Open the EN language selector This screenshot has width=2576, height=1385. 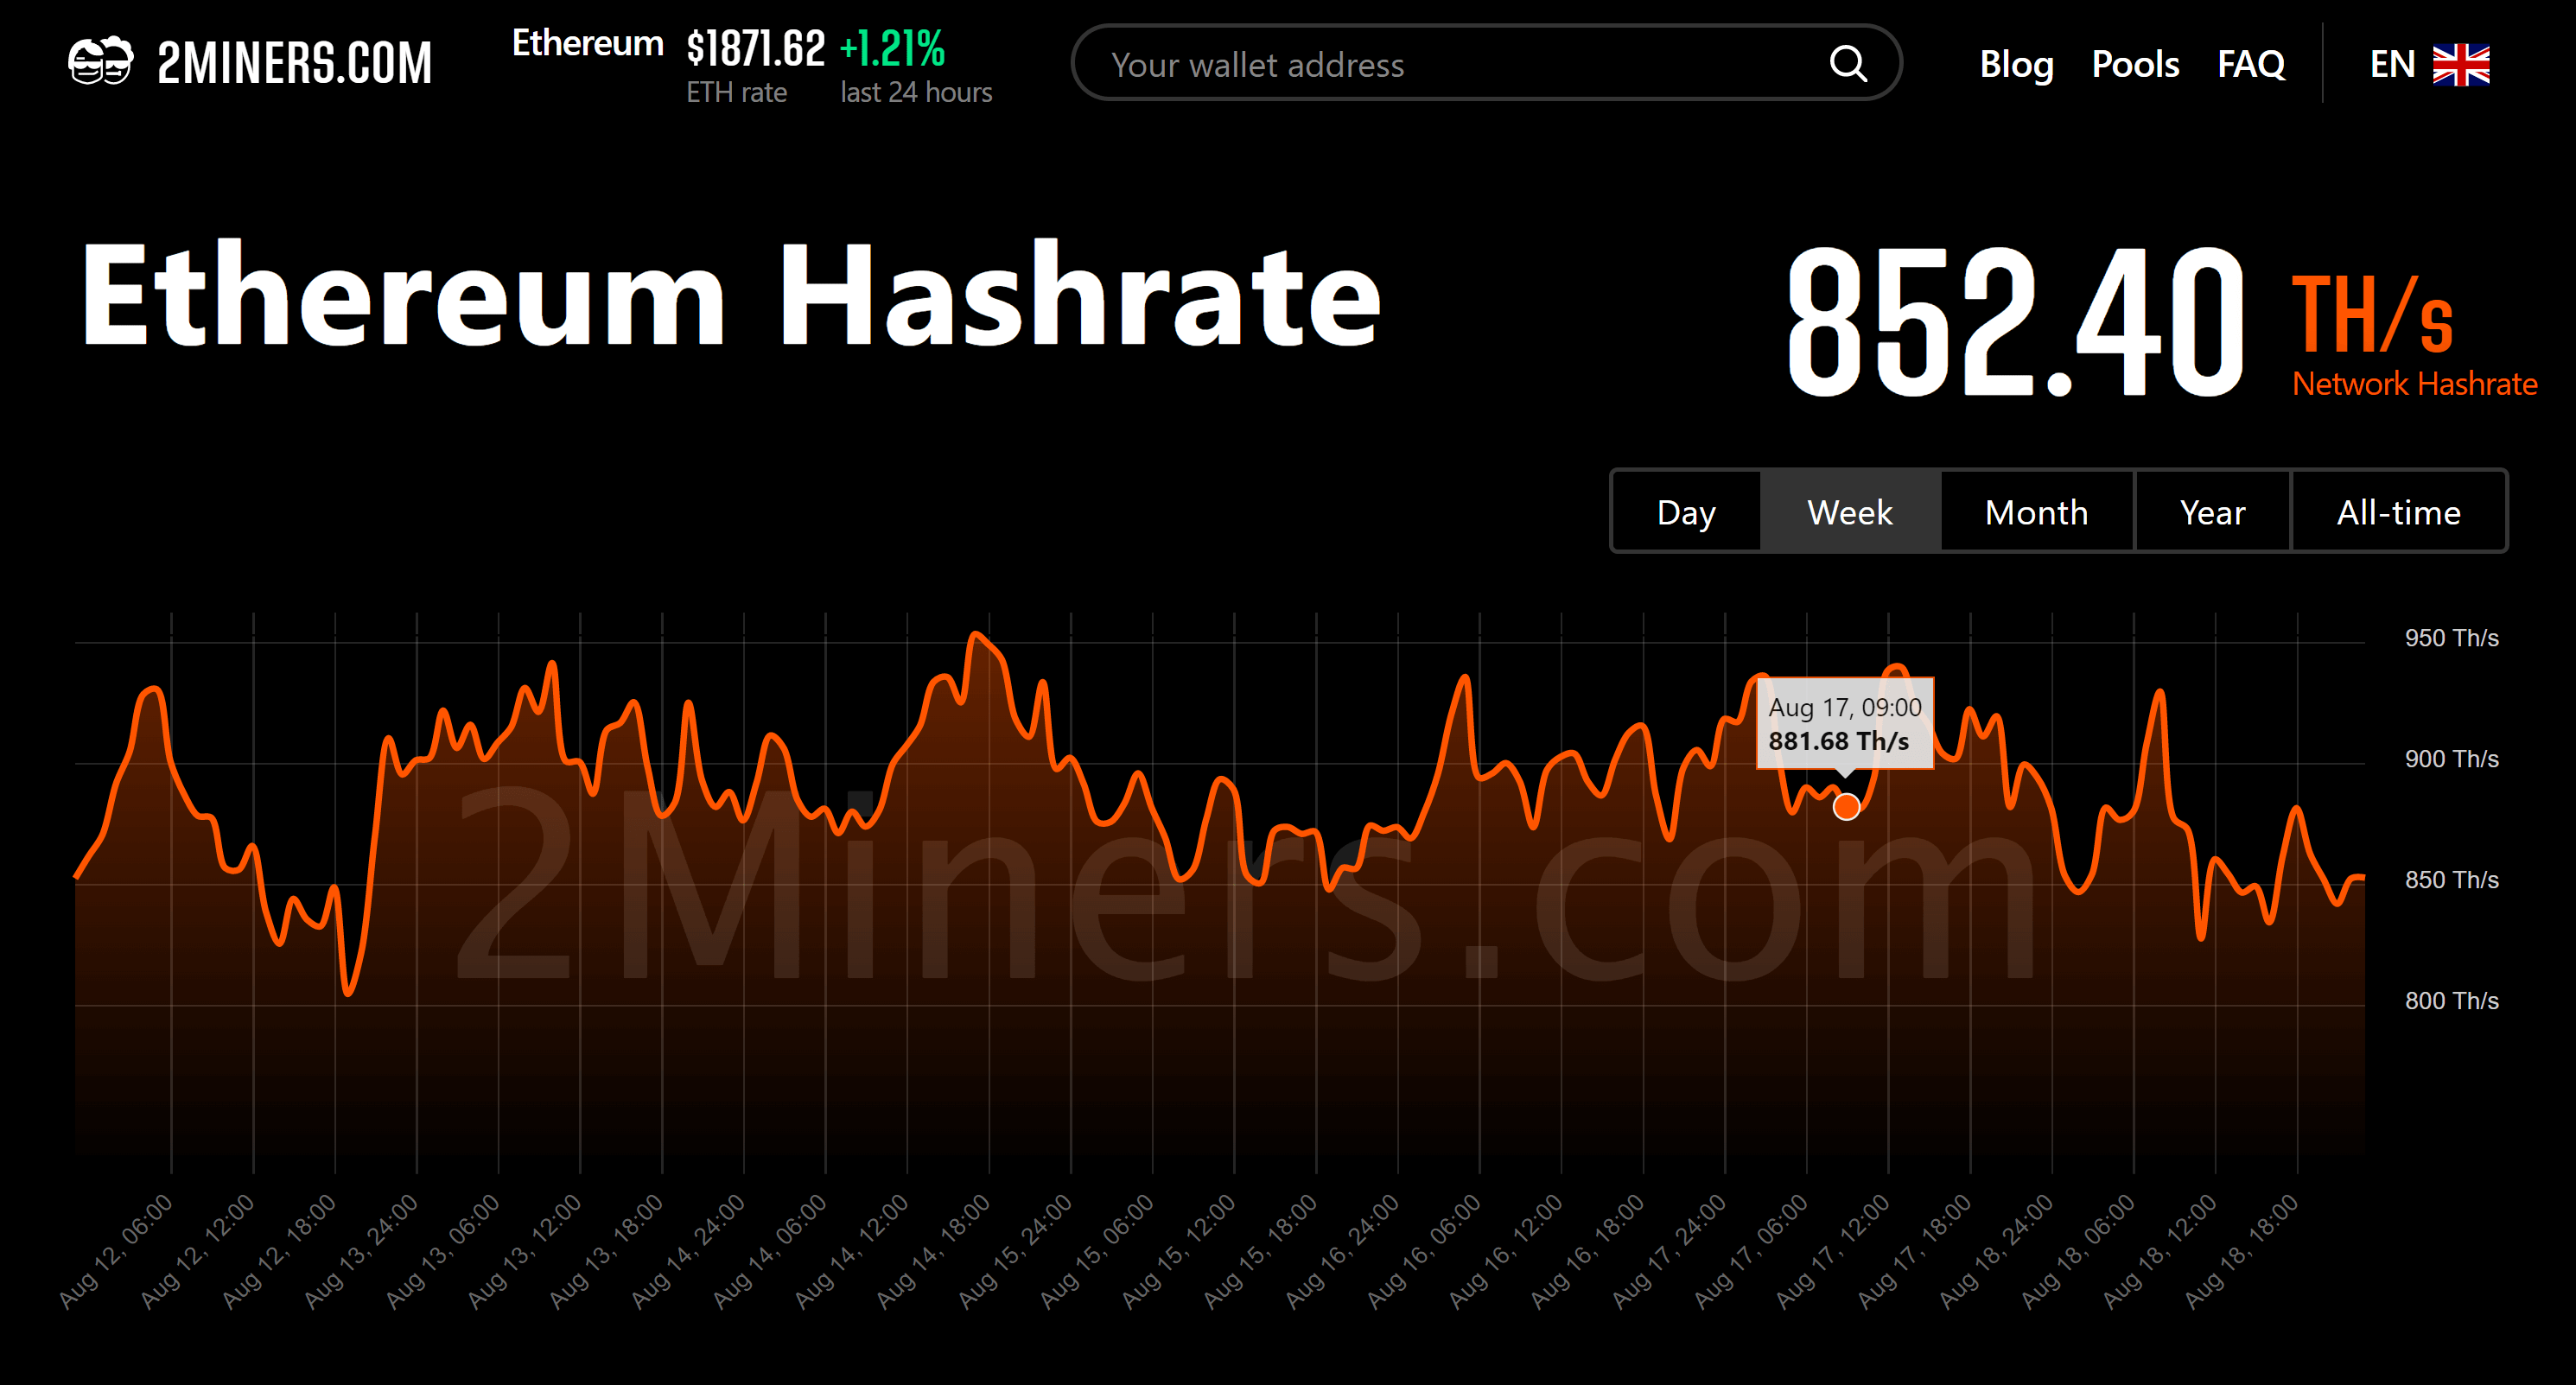(2392, 63)
